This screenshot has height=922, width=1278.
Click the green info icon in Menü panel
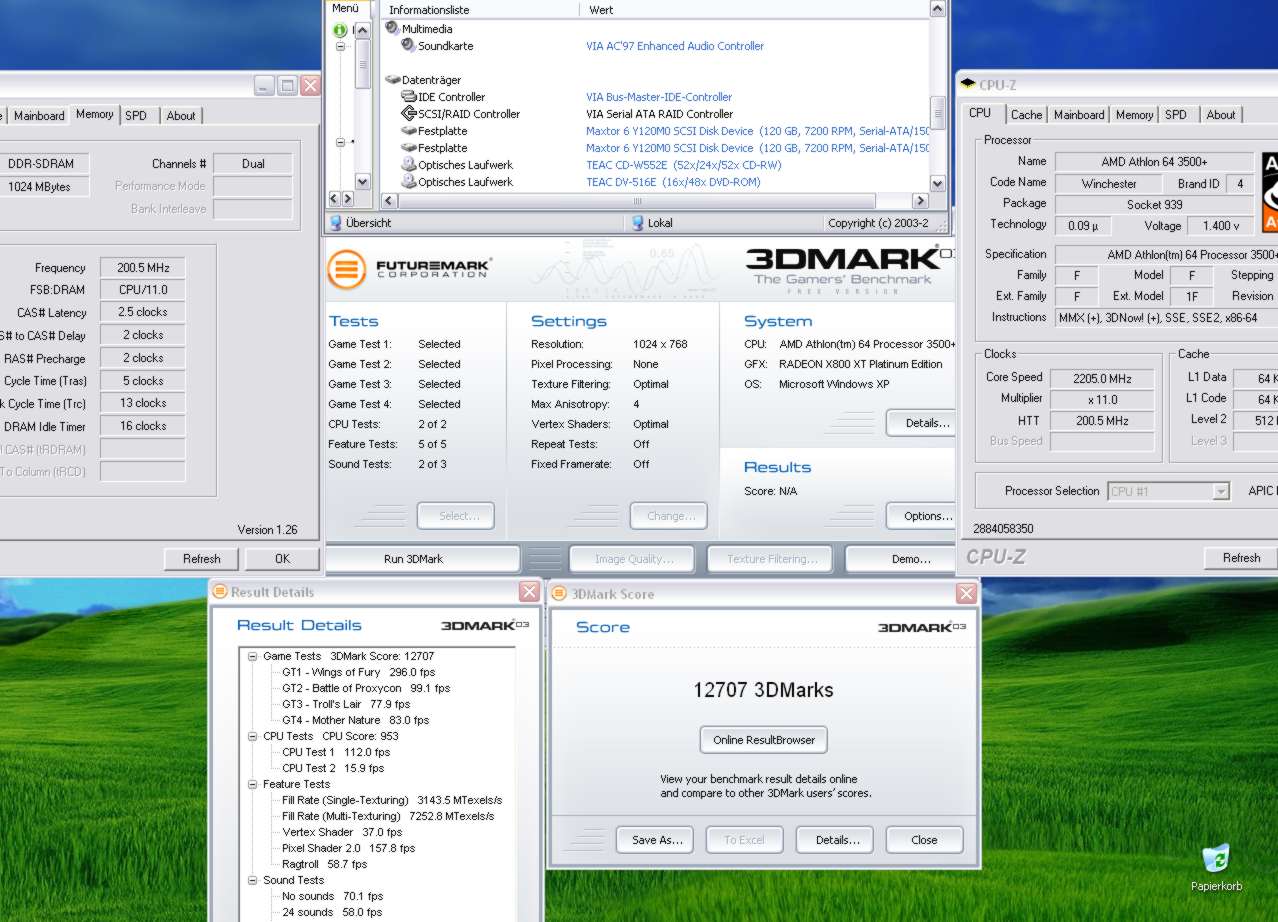(340, 30)
